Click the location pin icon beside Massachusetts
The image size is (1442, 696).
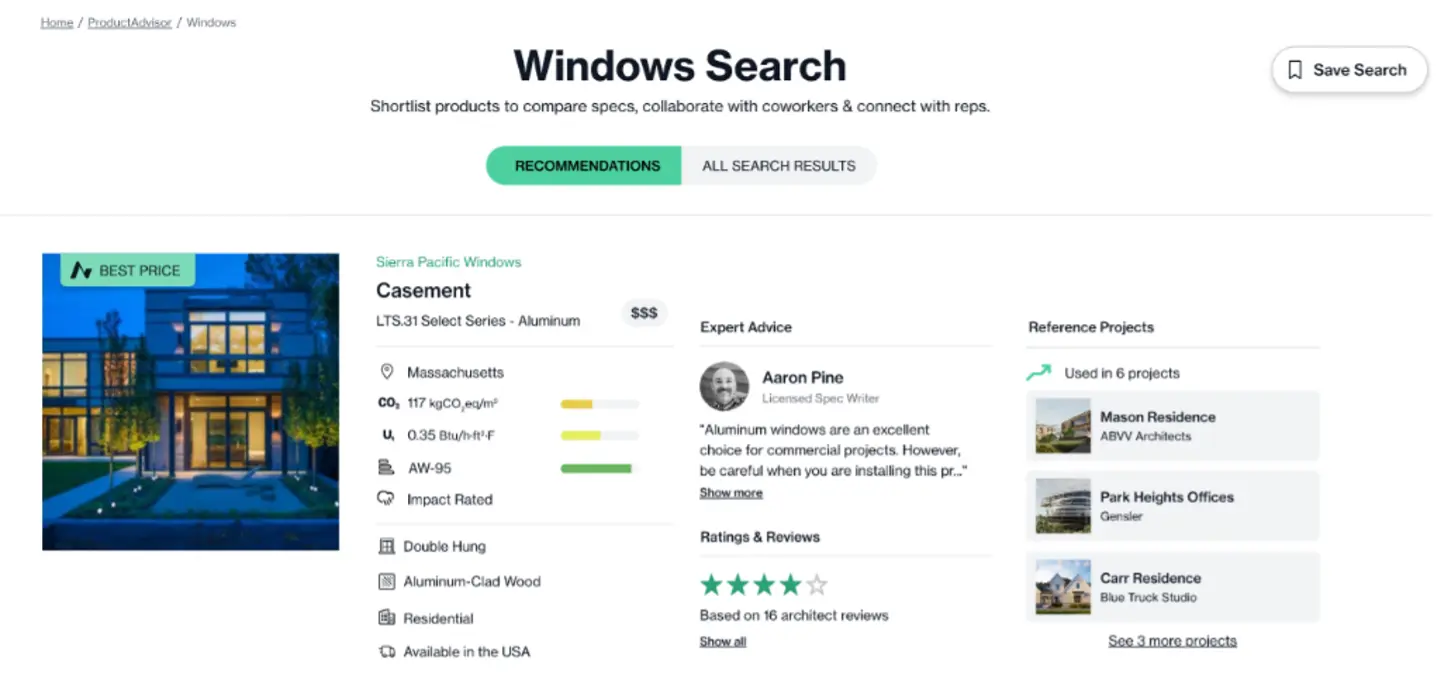[x=387, y=372]
